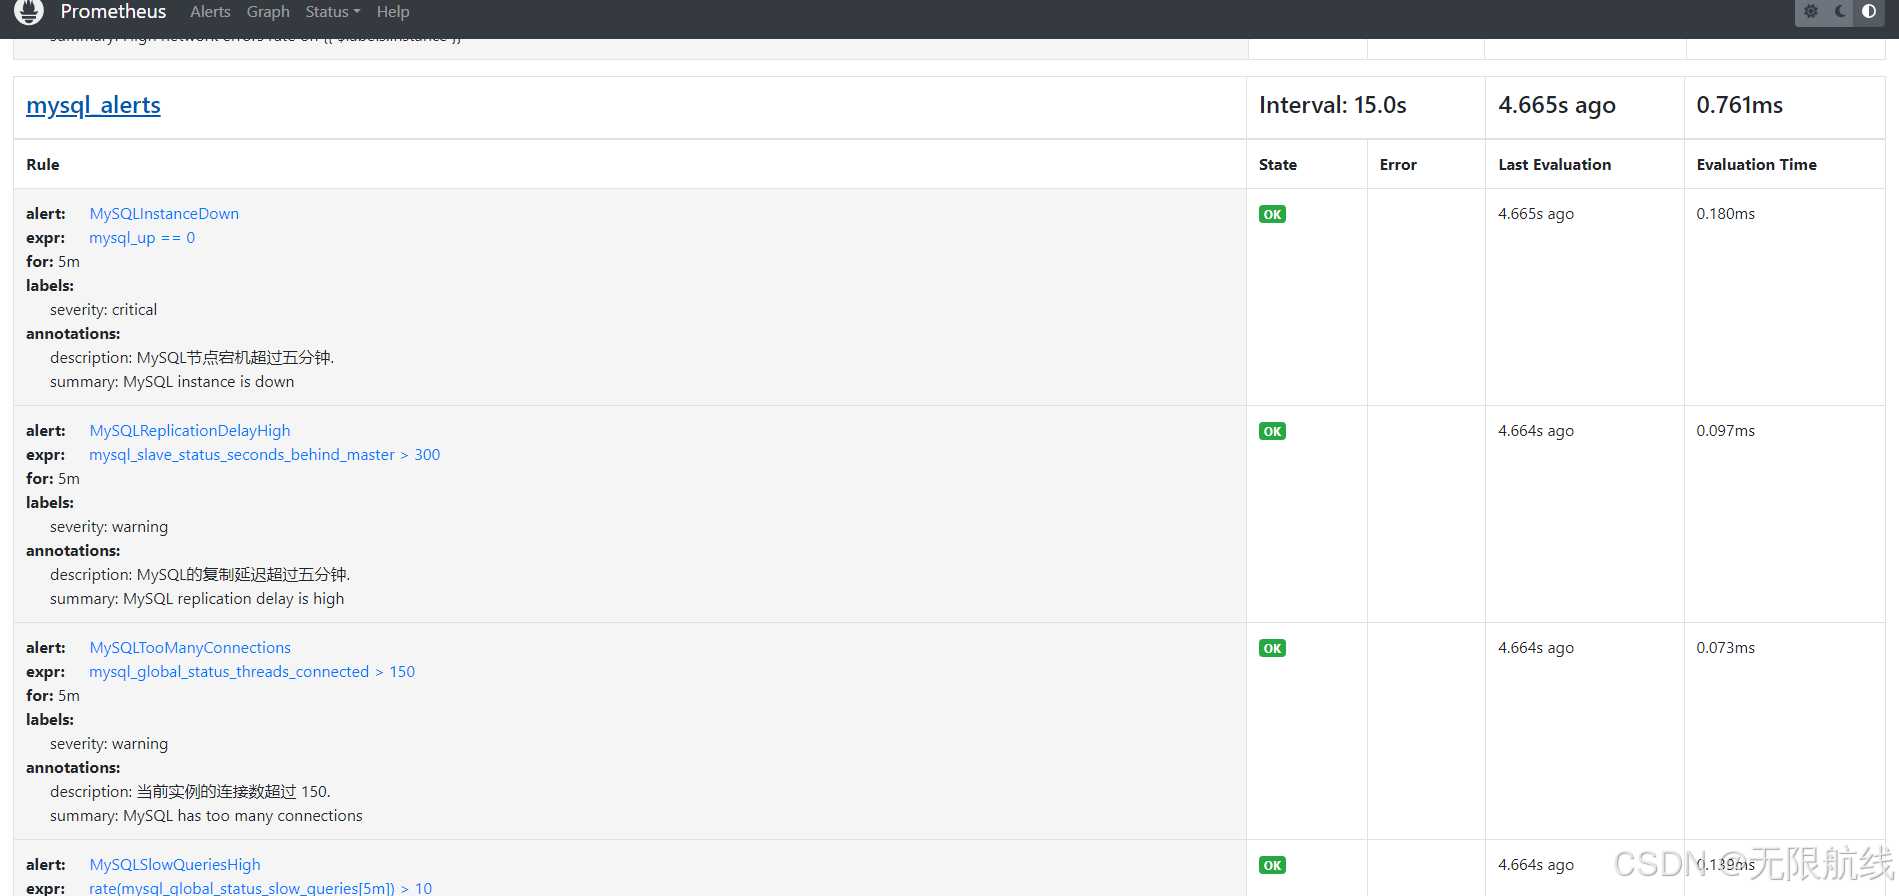Click OK badge for MySQLInstanceDown rule
The width and height of the screenshot is (1899, 896).
coord(1271,213)
